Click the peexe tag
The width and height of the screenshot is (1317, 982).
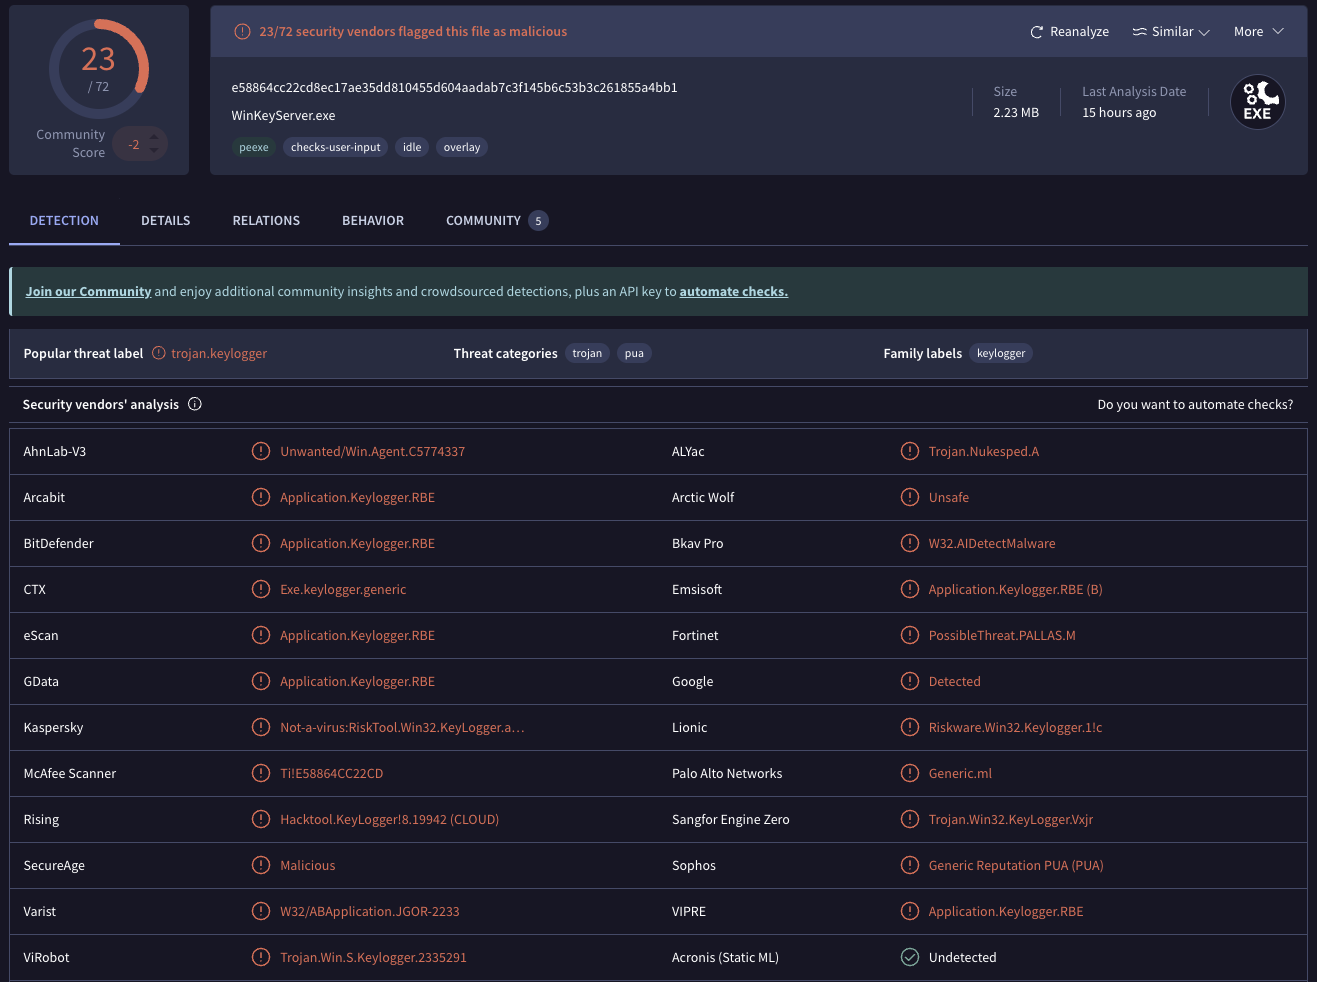click(254, 147)
